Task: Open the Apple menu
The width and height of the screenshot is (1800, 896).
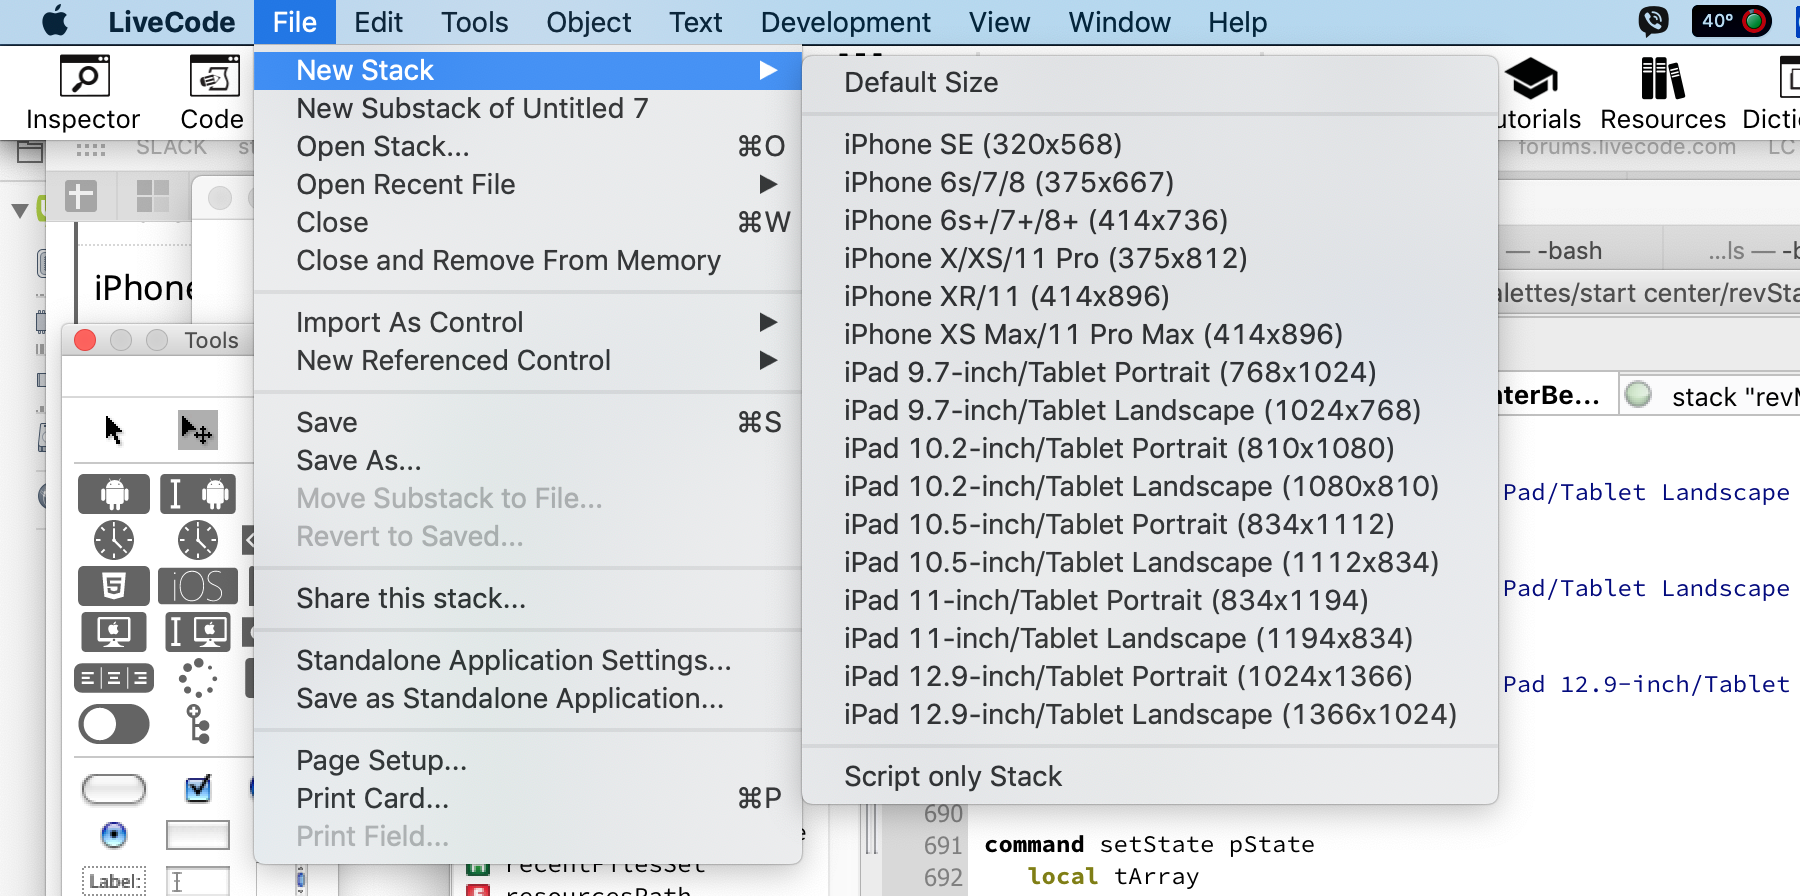Action: click(x=55, y=22)
